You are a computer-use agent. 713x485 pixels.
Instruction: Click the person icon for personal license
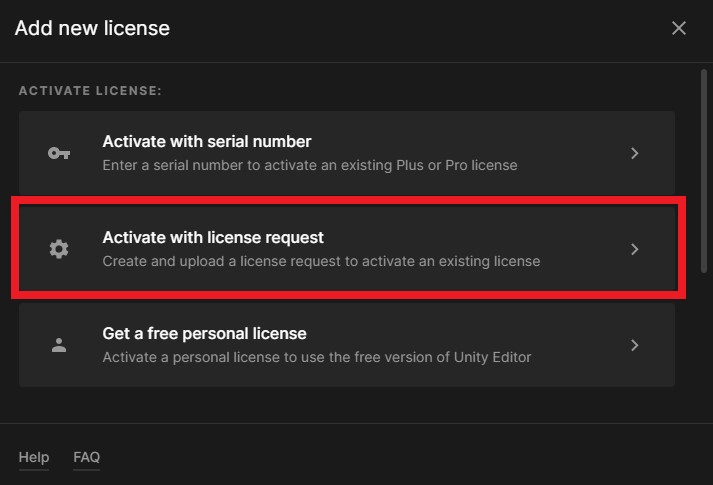59,345
